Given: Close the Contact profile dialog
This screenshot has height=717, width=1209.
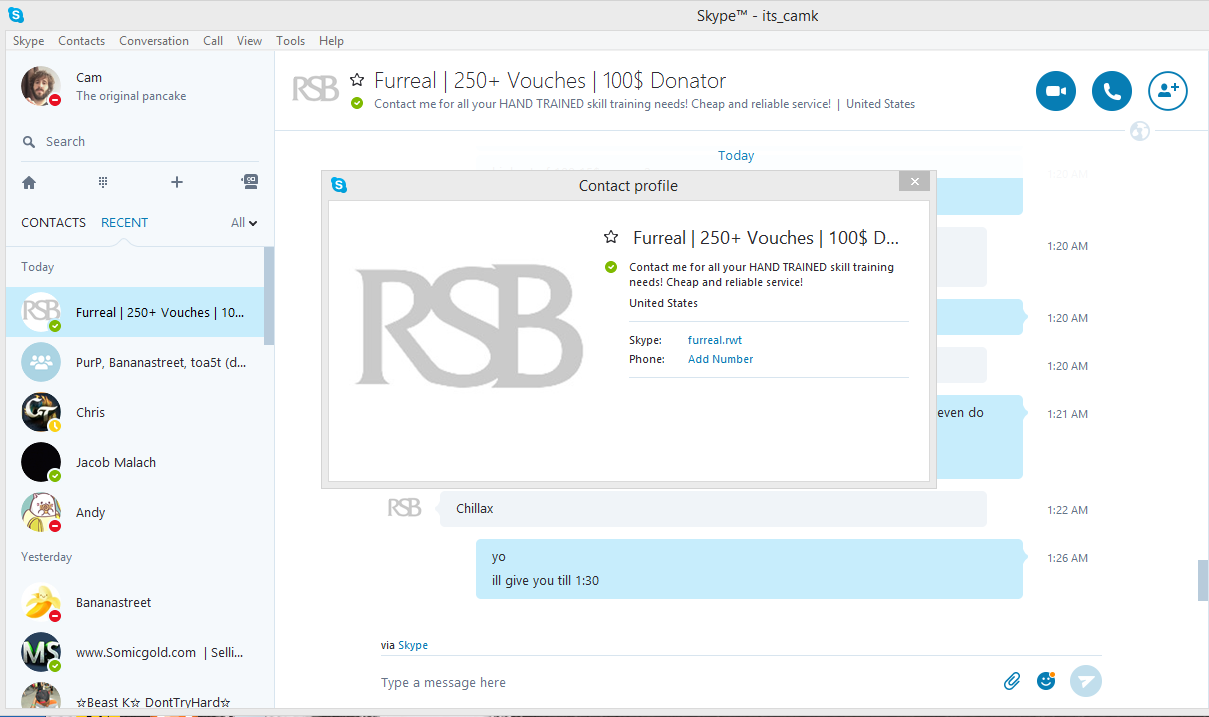Looking at the screenshot, I should 914,181.
